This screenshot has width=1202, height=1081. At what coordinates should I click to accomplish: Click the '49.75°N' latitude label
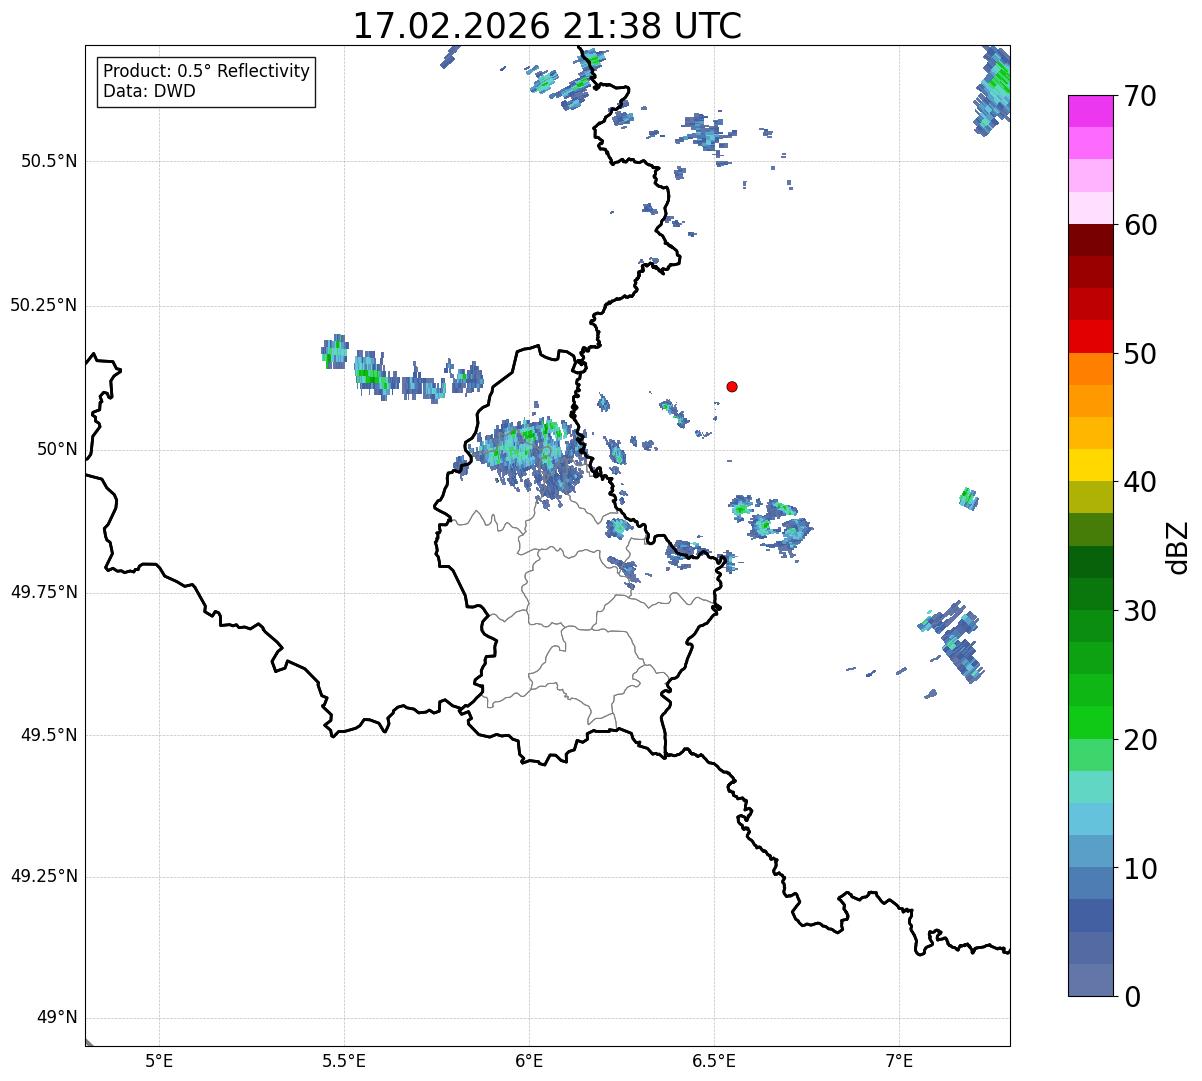point(43,592)
